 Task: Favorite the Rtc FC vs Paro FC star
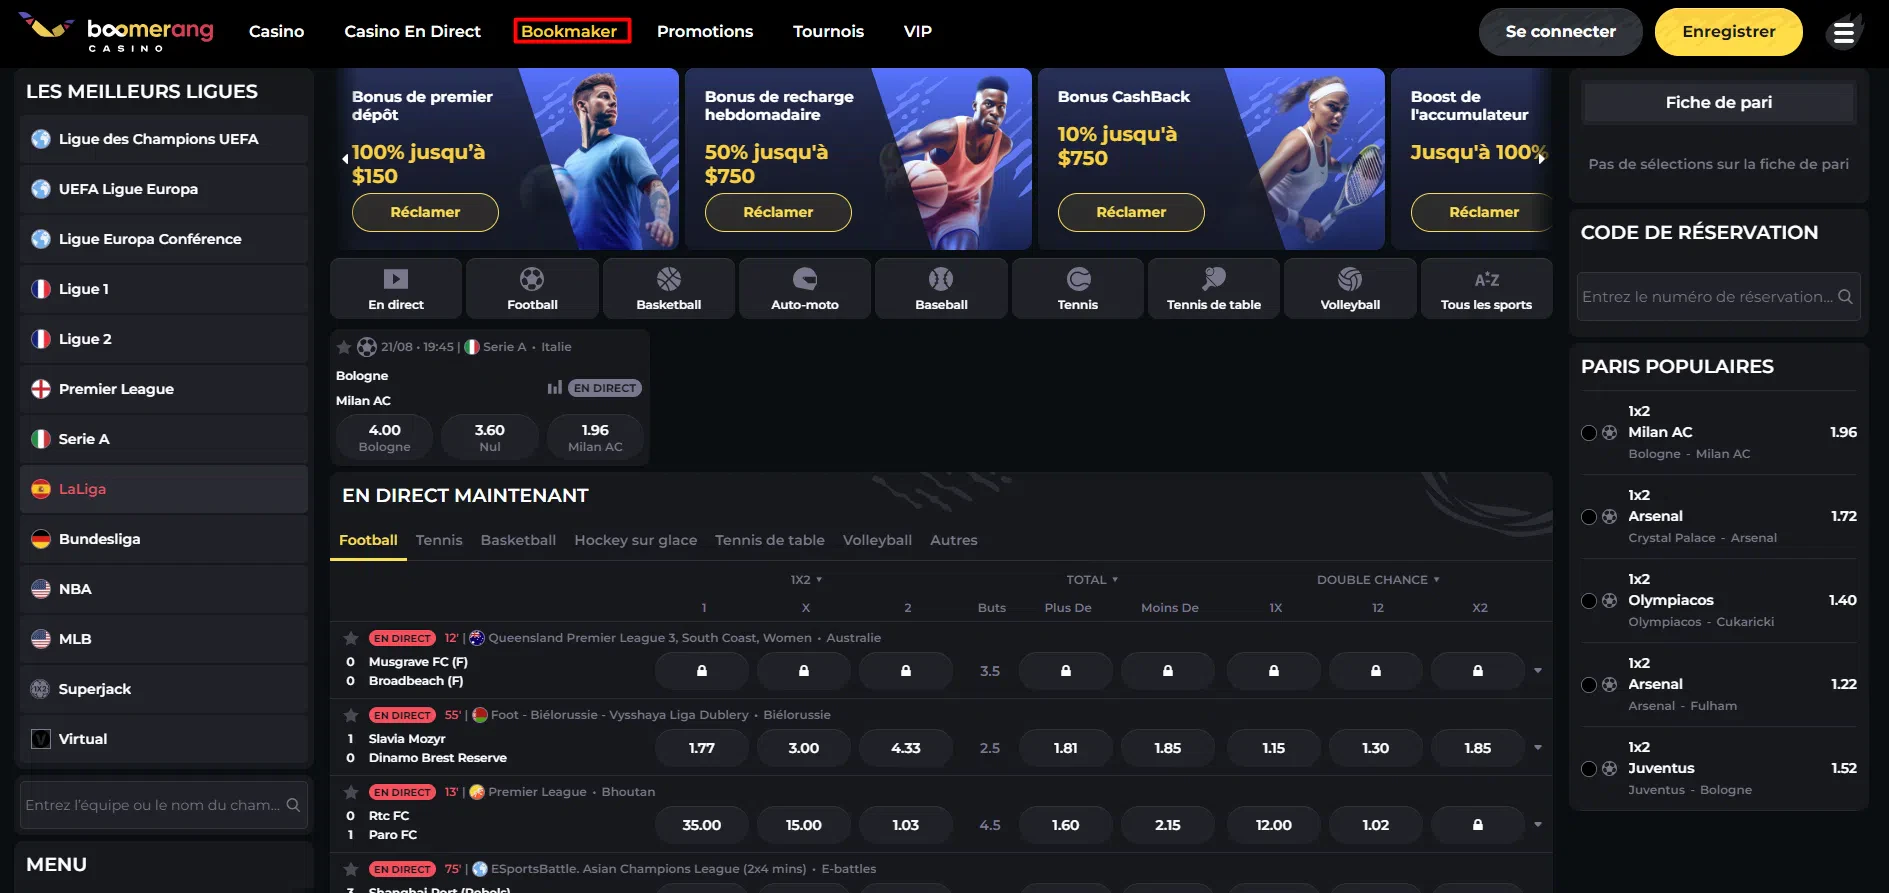point(351,792)
